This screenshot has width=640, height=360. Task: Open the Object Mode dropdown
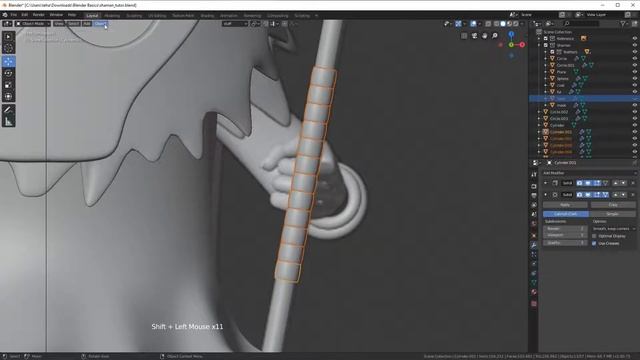33,24
